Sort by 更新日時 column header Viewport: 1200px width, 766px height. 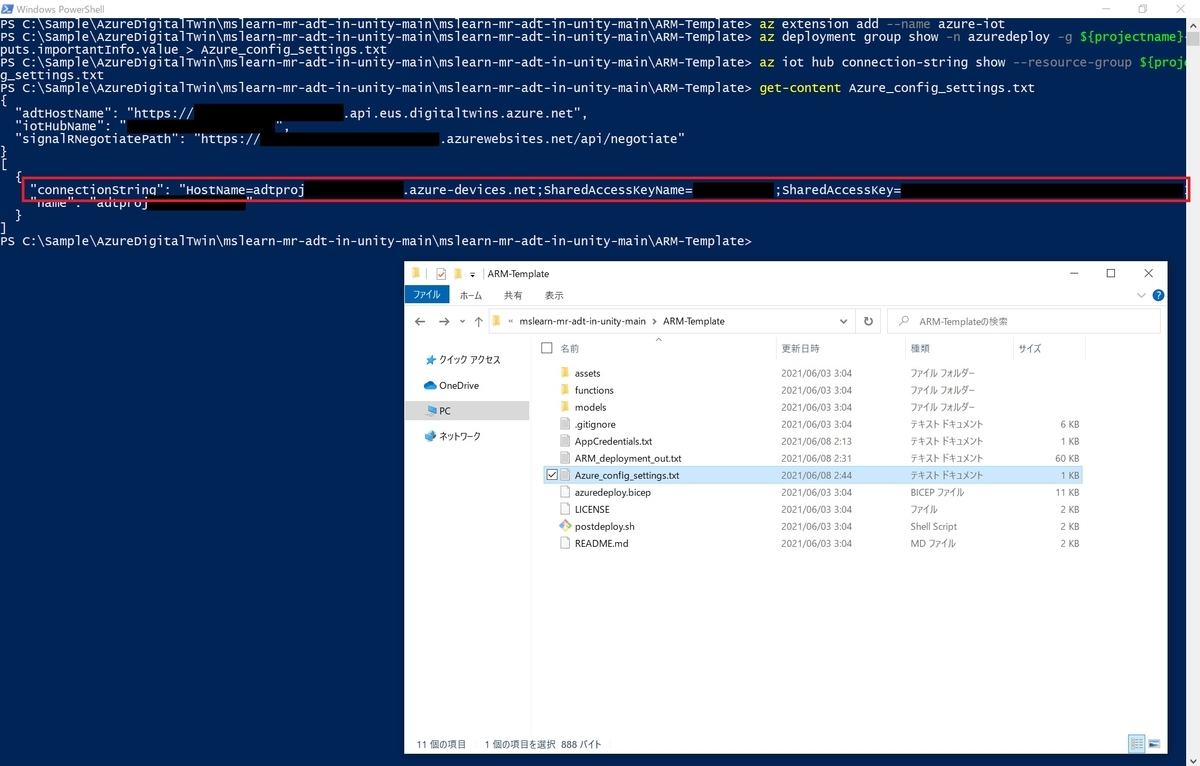tap(800, 348)
